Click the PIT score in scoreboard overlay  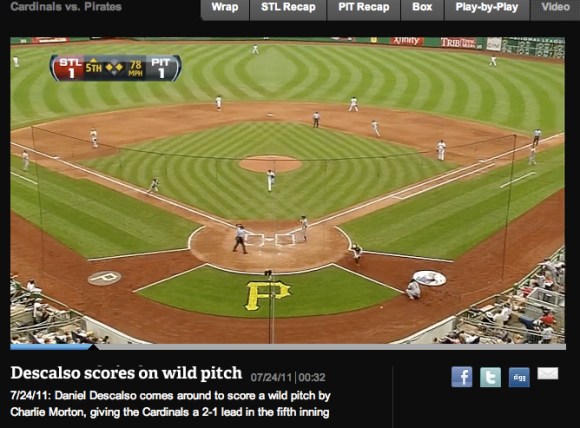point(161,68)
